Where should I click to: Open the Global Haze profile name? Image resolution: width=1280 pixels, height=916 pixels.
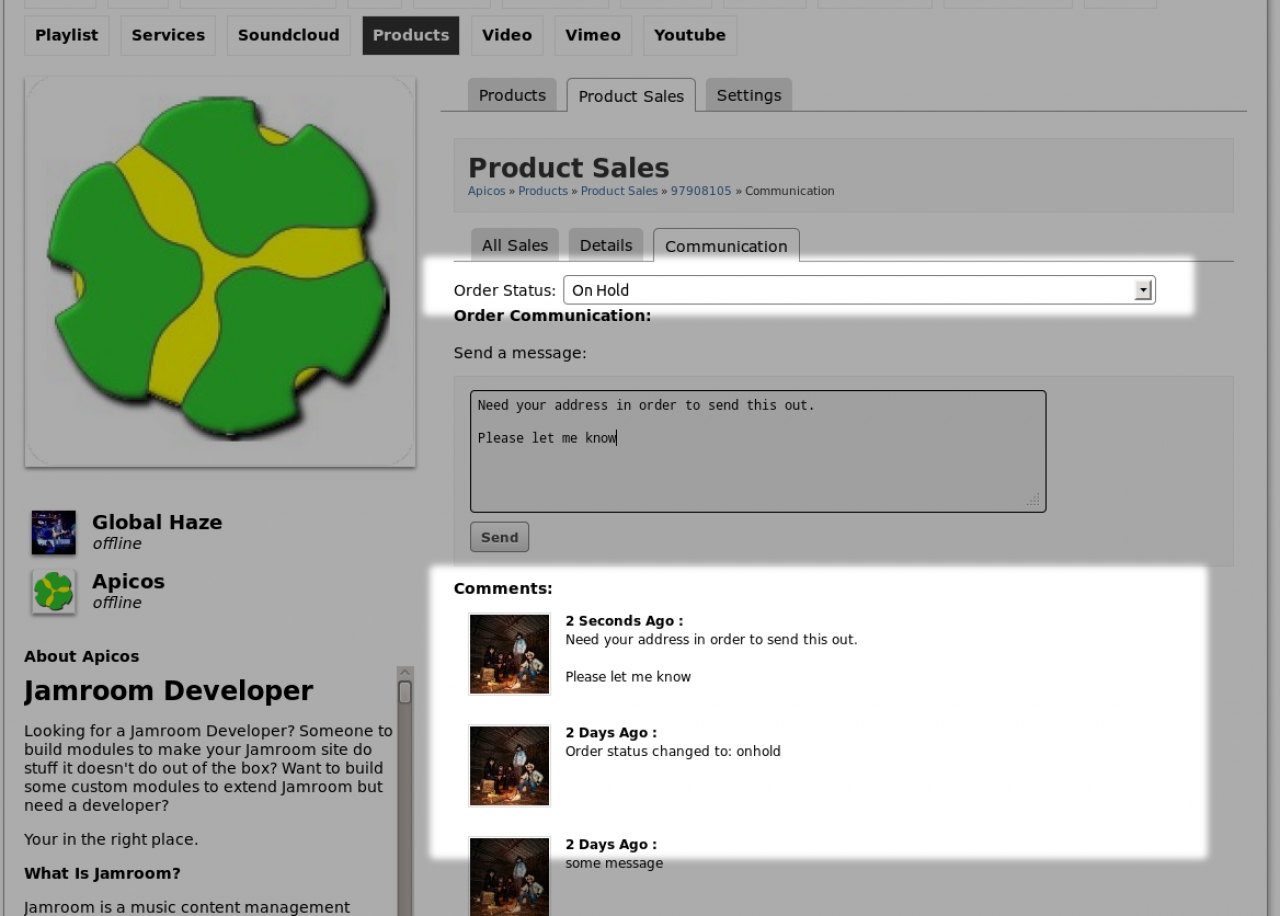(157, 522)
